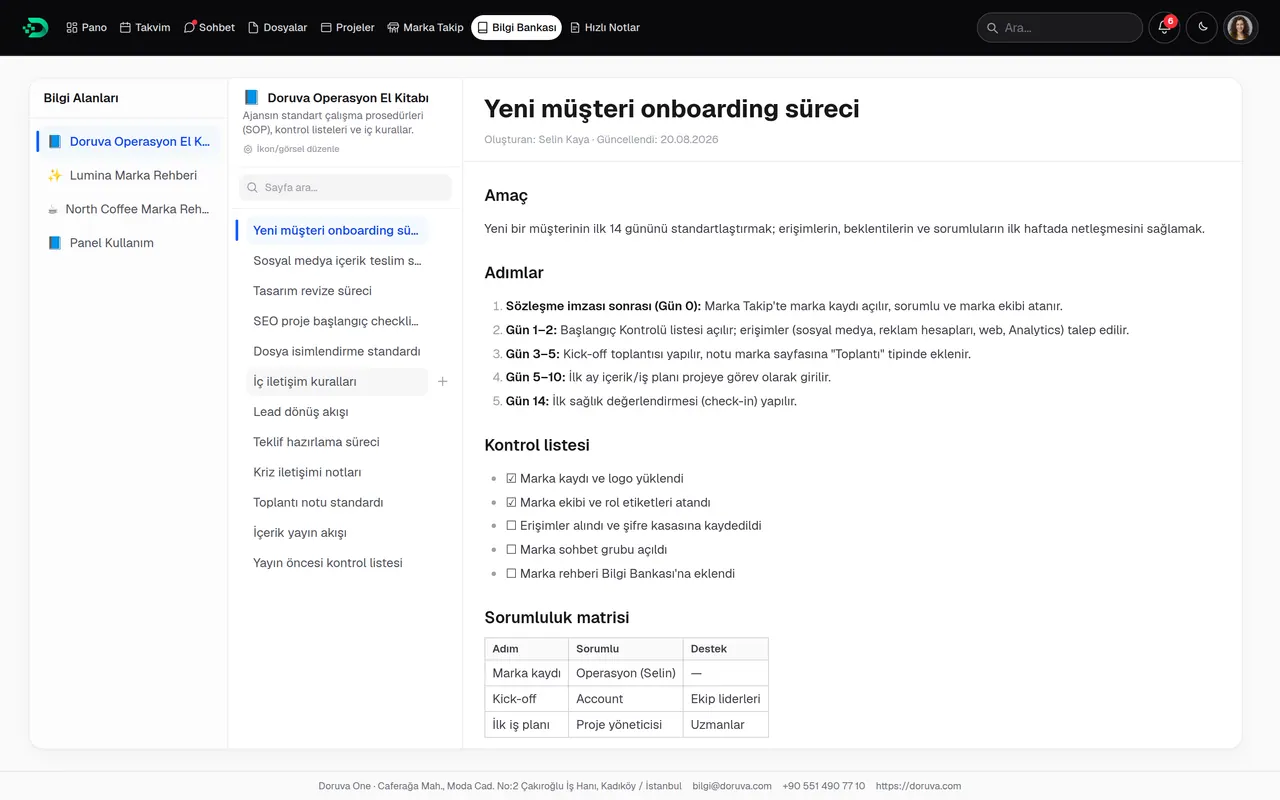This screenshot has width=1280, height=800.
Task: Toggle dark mode with the moon button
Action: click(x=1203, y=28)
